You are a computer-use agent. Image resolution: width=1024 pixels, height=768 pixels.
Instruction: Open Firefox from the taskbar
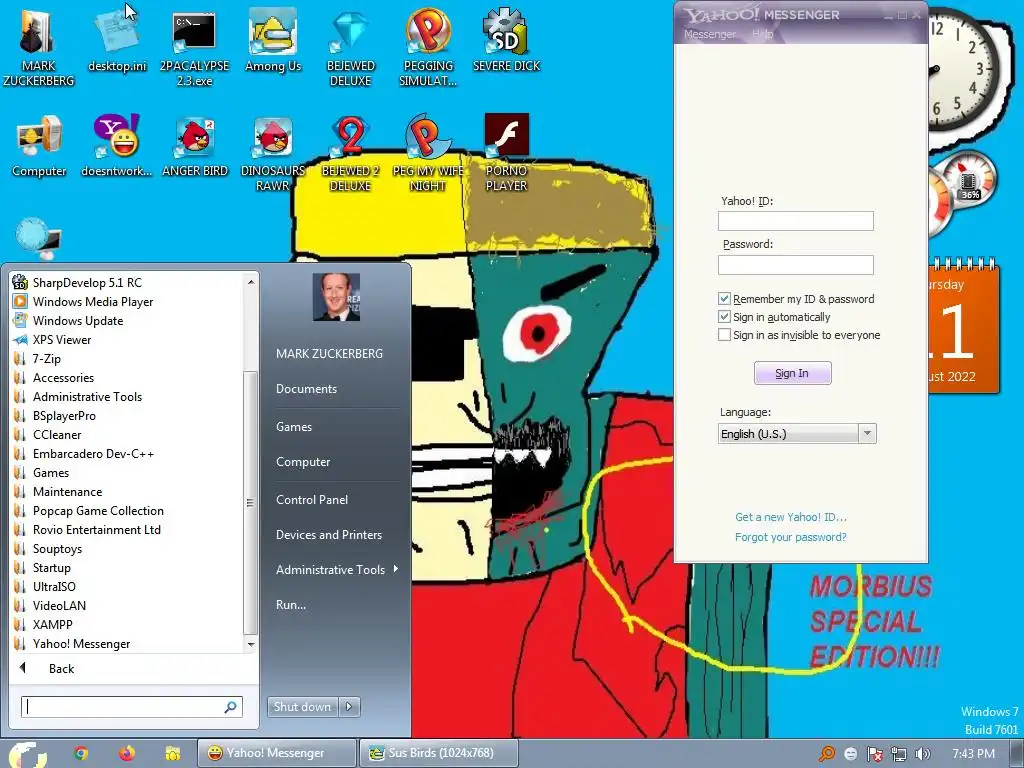click(x=127, y=753)
